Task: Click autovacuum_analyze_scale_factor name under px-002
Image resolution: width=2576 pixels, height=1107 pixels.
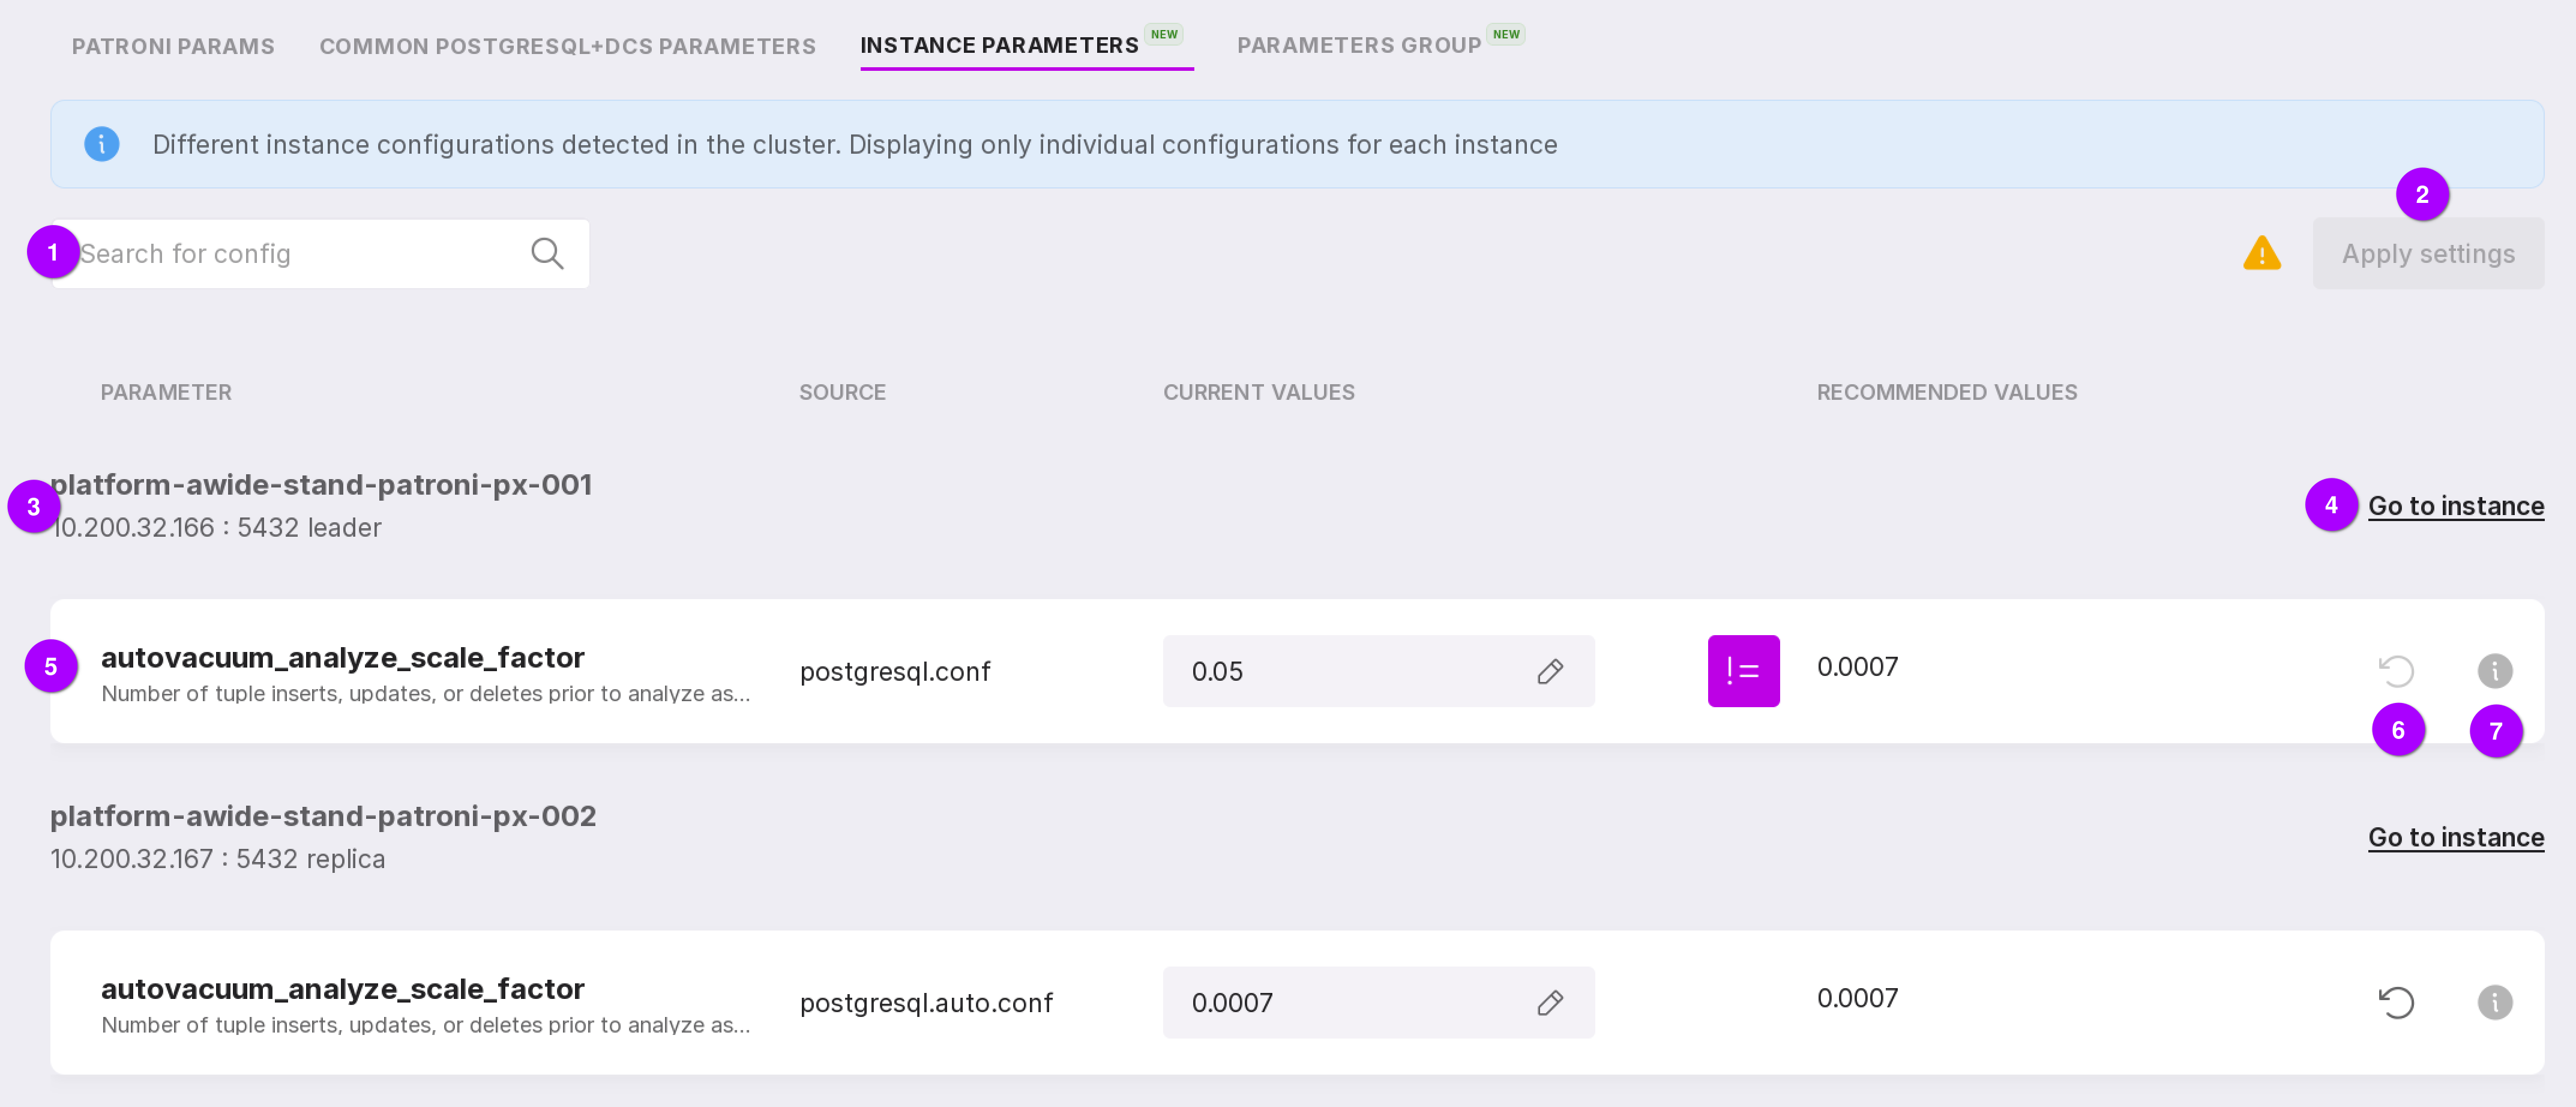Action: tap(342, 988)
